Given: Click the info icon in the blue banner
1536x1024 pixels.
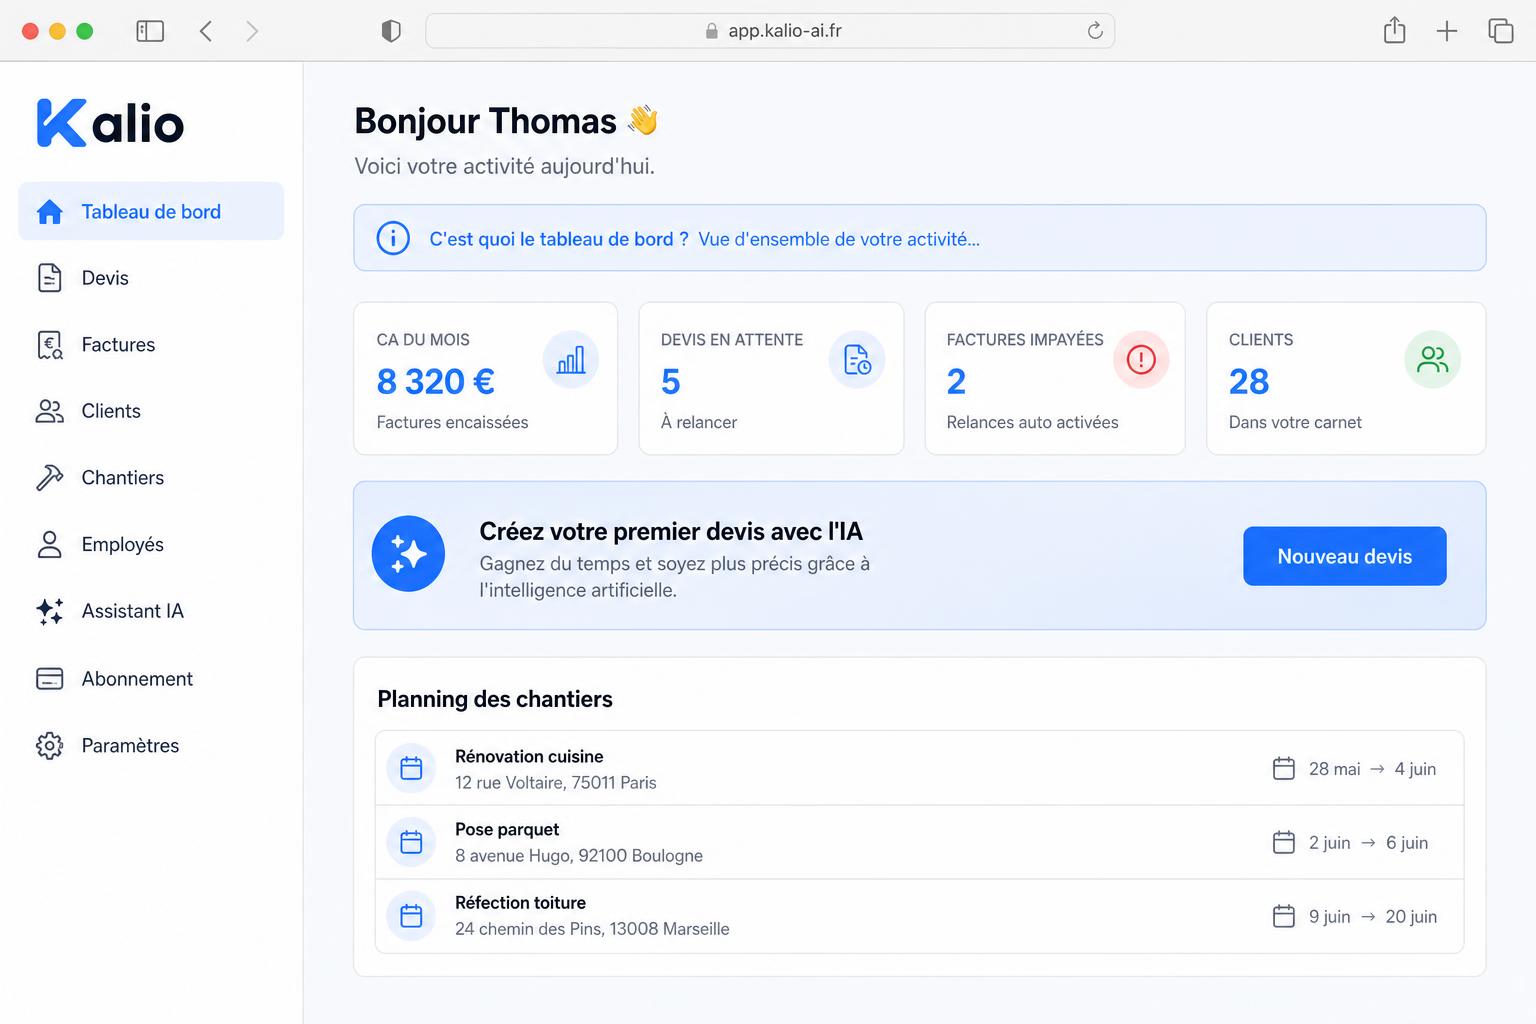Looking at the screenshot, I should pyautogui.click(x=393, y=238).
